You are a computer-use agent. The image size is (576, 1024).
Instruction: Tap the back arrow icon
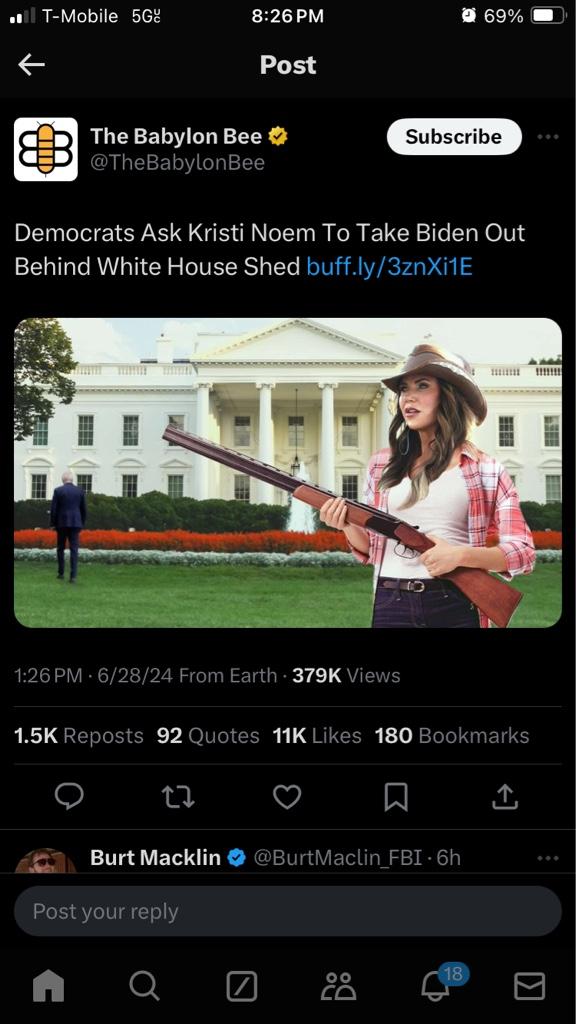[31, 65]
